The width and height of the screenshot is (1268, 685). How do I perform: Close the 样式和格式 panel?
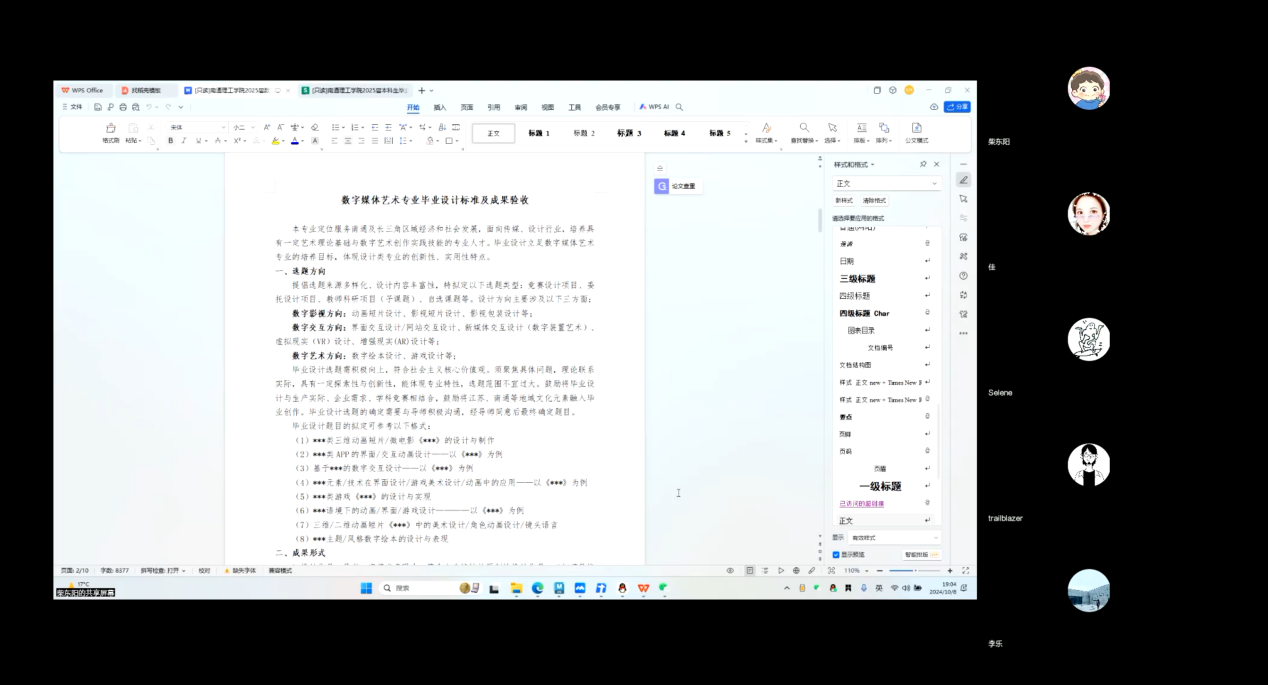click(937, 164)
